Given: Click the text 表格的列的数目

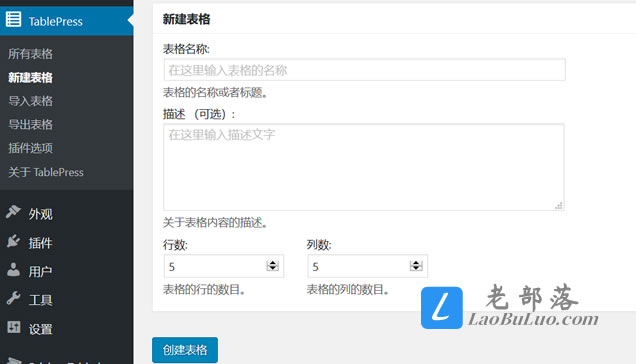Looking at the screenshot, I should tap(348, 289).
